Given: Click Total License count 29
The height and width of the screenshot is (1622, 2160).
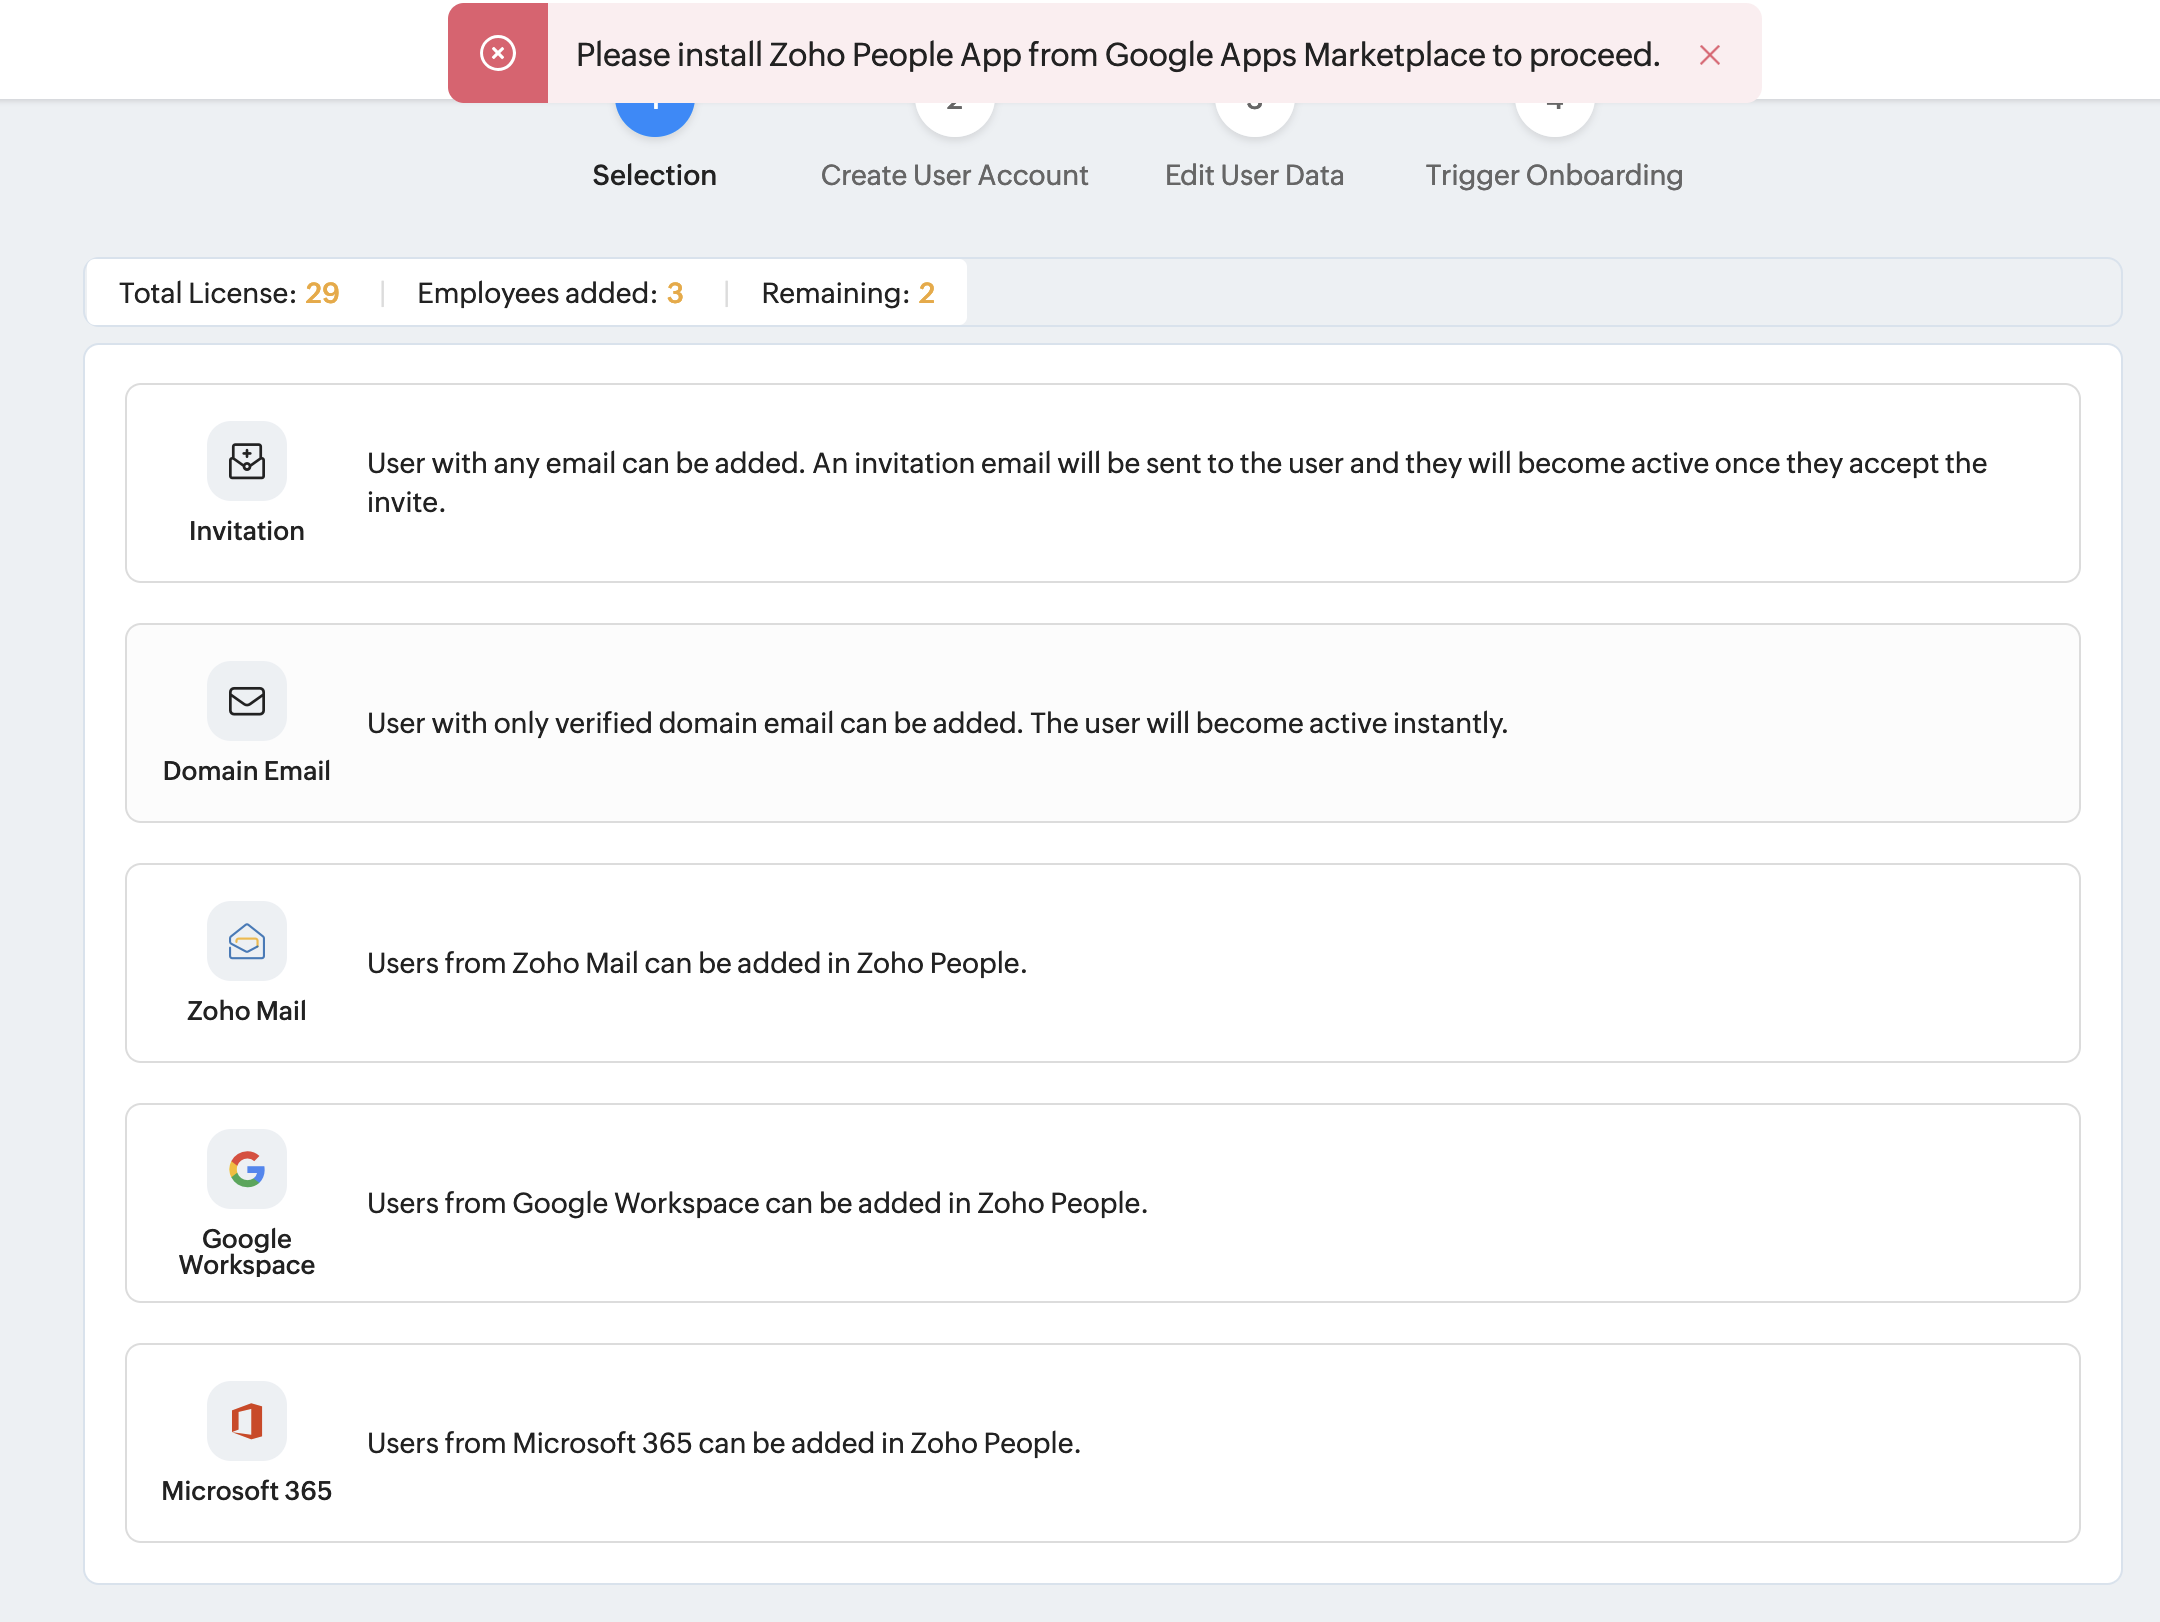Looking at the screenshot, I should pos(322,293).
